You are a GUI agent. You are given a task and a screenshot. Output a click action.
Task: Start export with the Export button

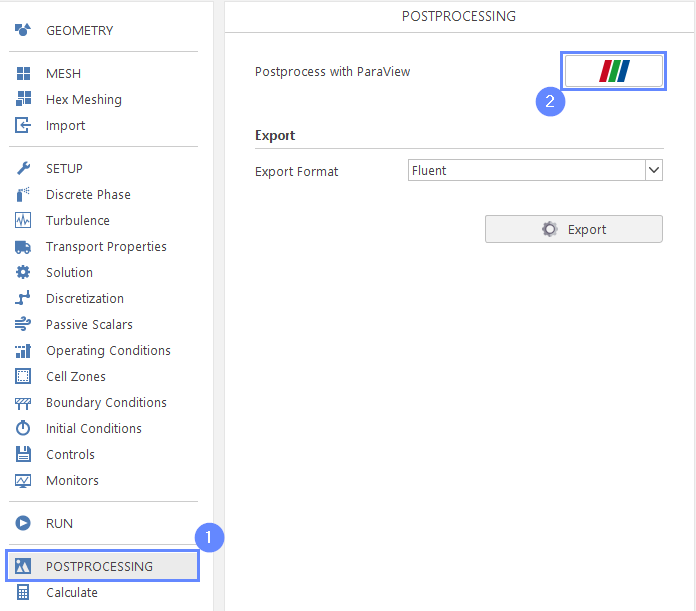coord(573,229)
